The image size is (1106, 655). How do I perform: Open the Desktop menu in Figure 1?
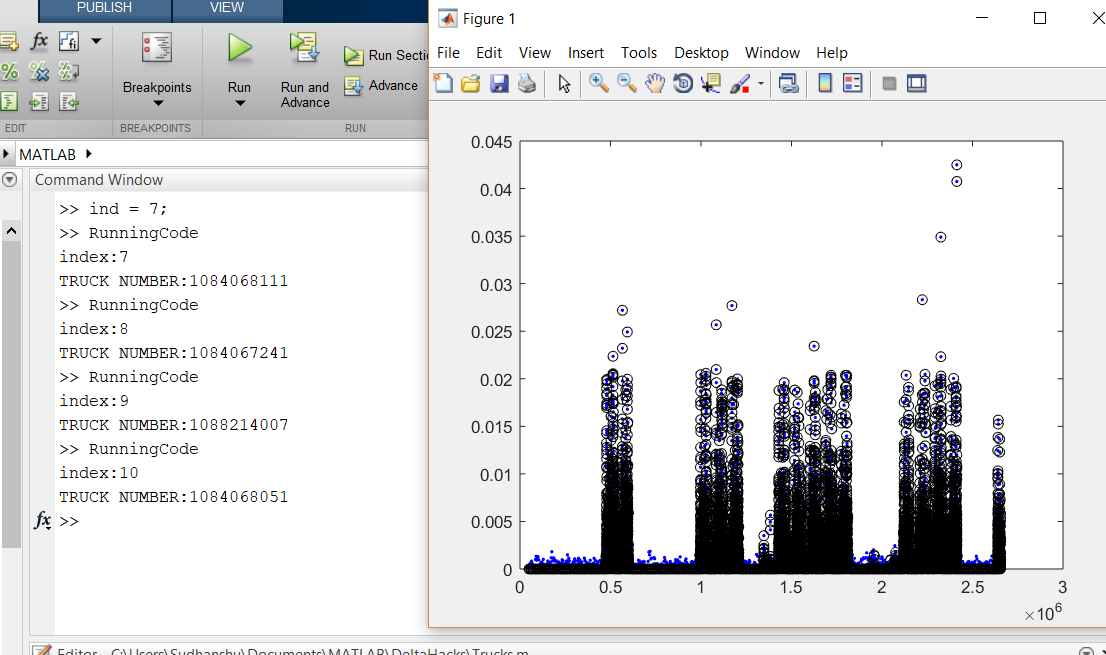[x=701, y=53]
